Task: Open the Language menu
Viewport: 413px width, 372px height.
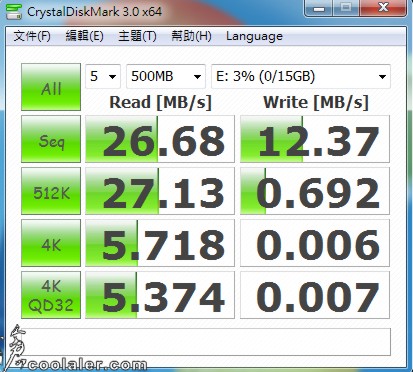Action: click(254, 36)
